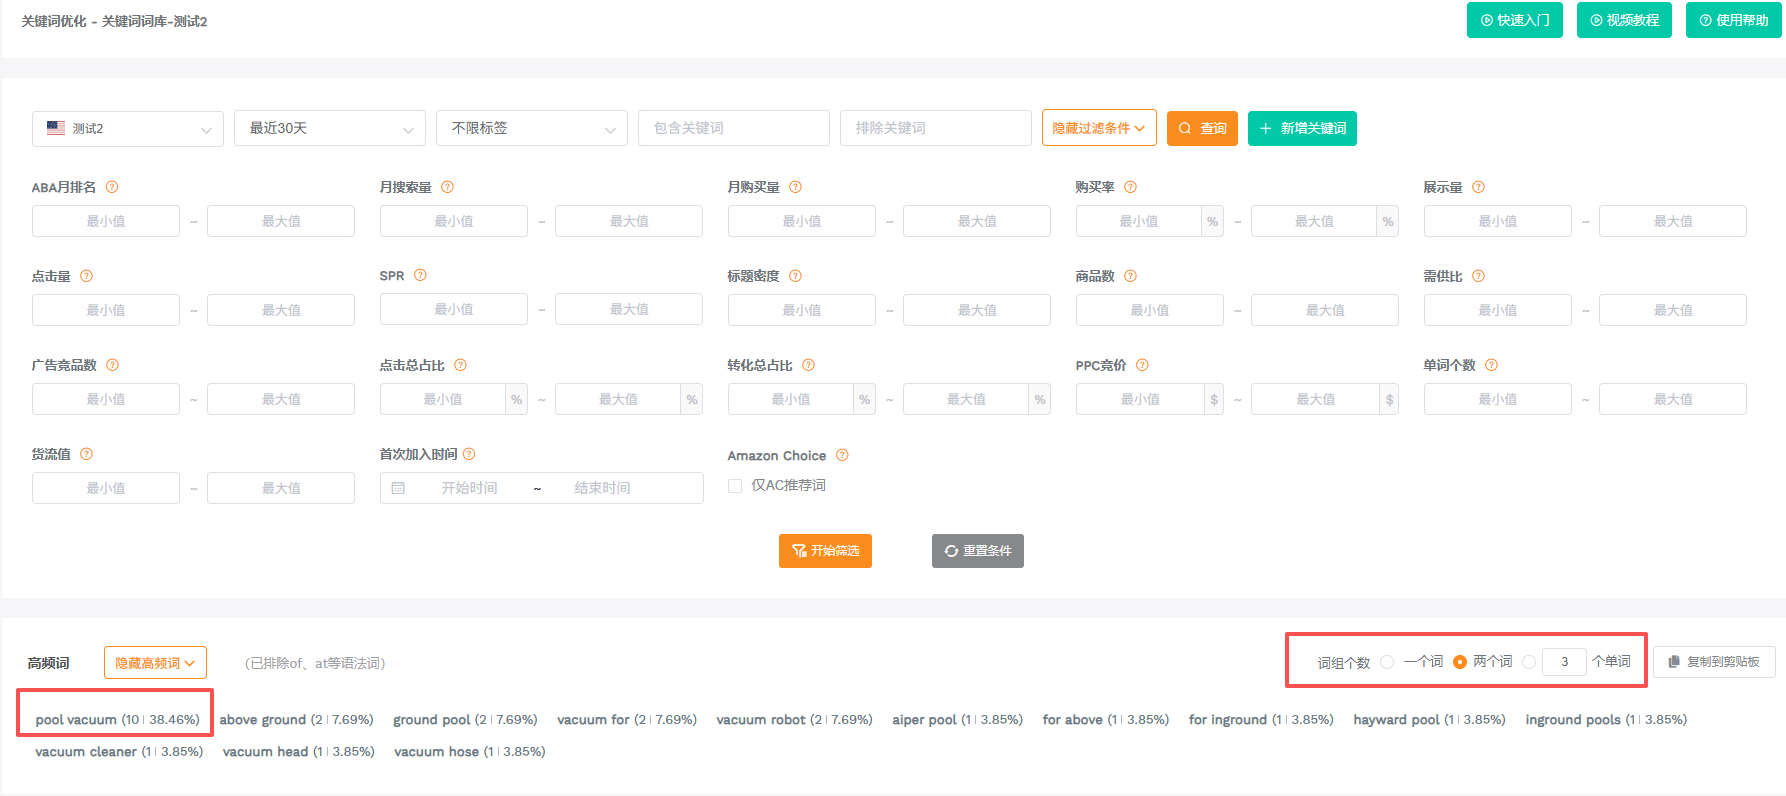Click the help icon beside SPR

pos(420,276)
